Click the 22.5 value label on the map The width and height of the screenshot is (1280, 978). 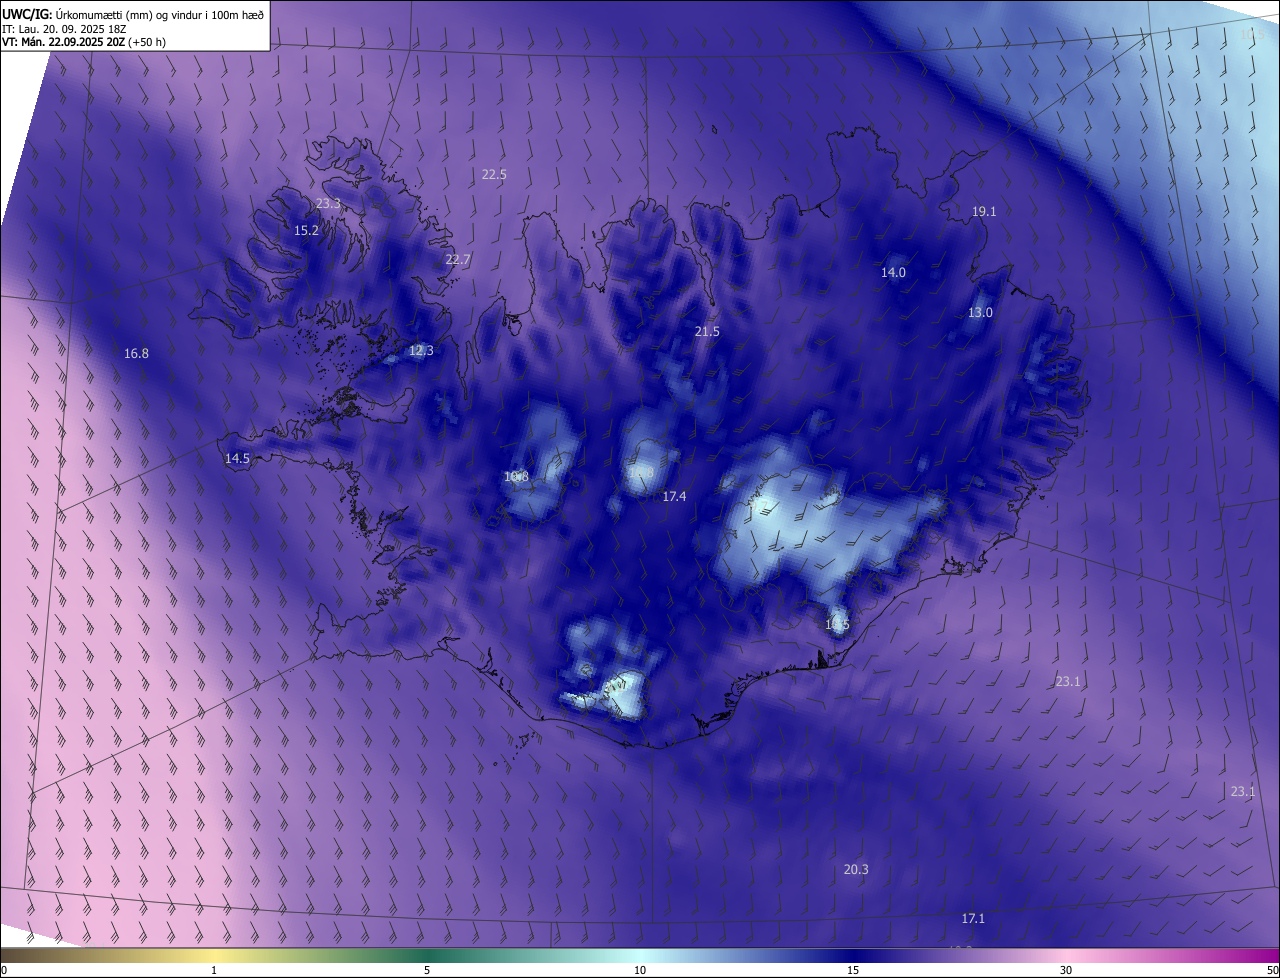pos(494,174)
